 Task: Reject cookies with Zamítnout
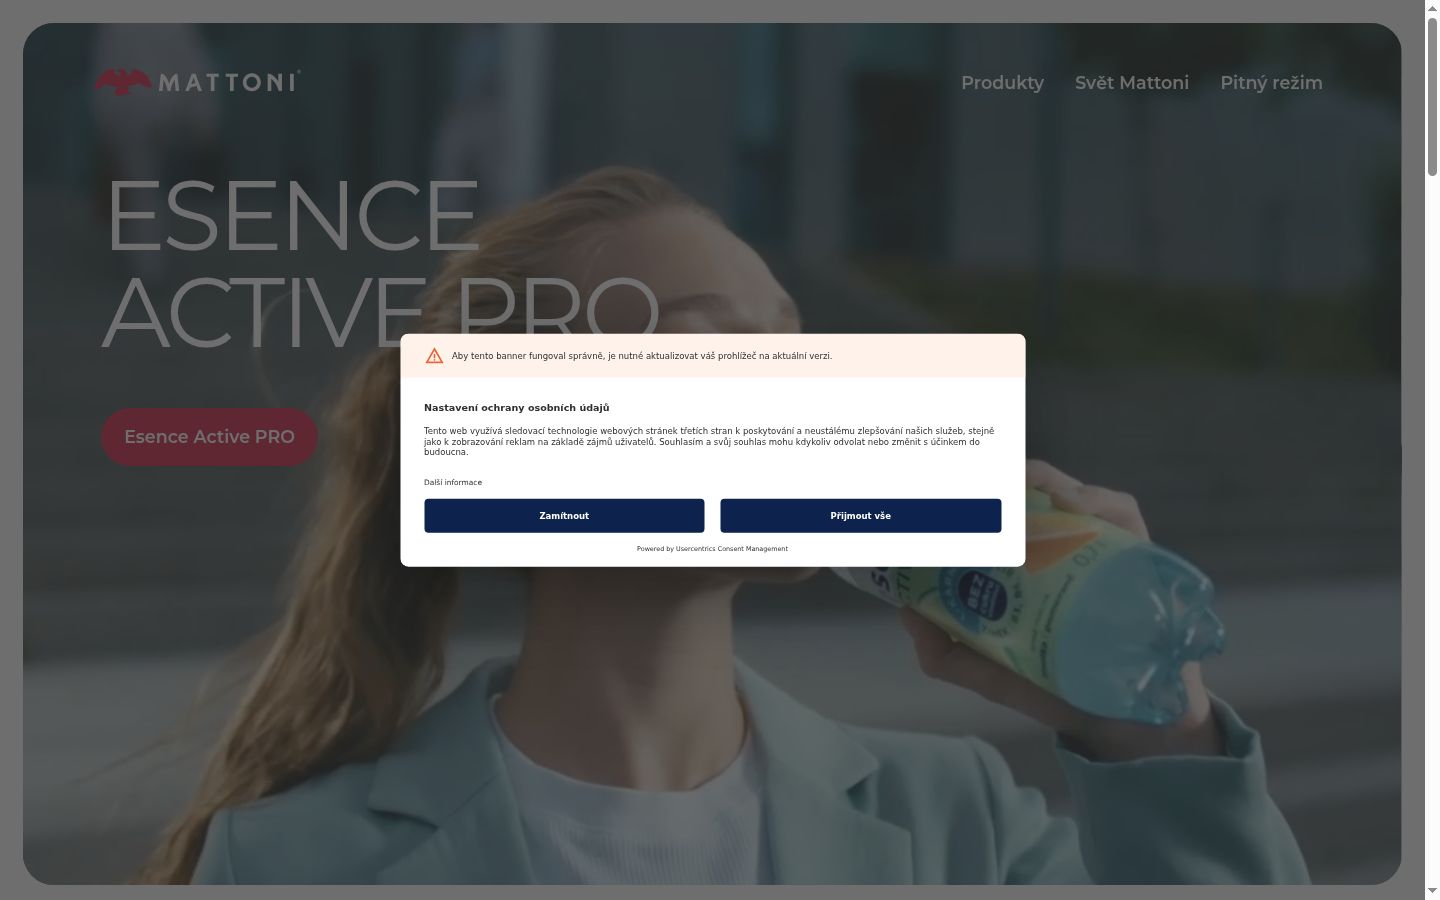pos(564,516)
